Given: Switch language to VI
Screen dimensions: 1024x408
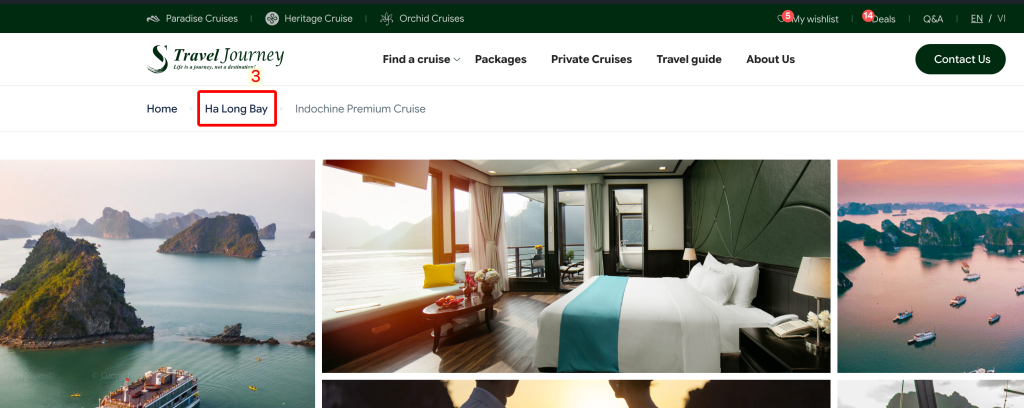Looking at the screenshot, I should tap(1001, 18).
